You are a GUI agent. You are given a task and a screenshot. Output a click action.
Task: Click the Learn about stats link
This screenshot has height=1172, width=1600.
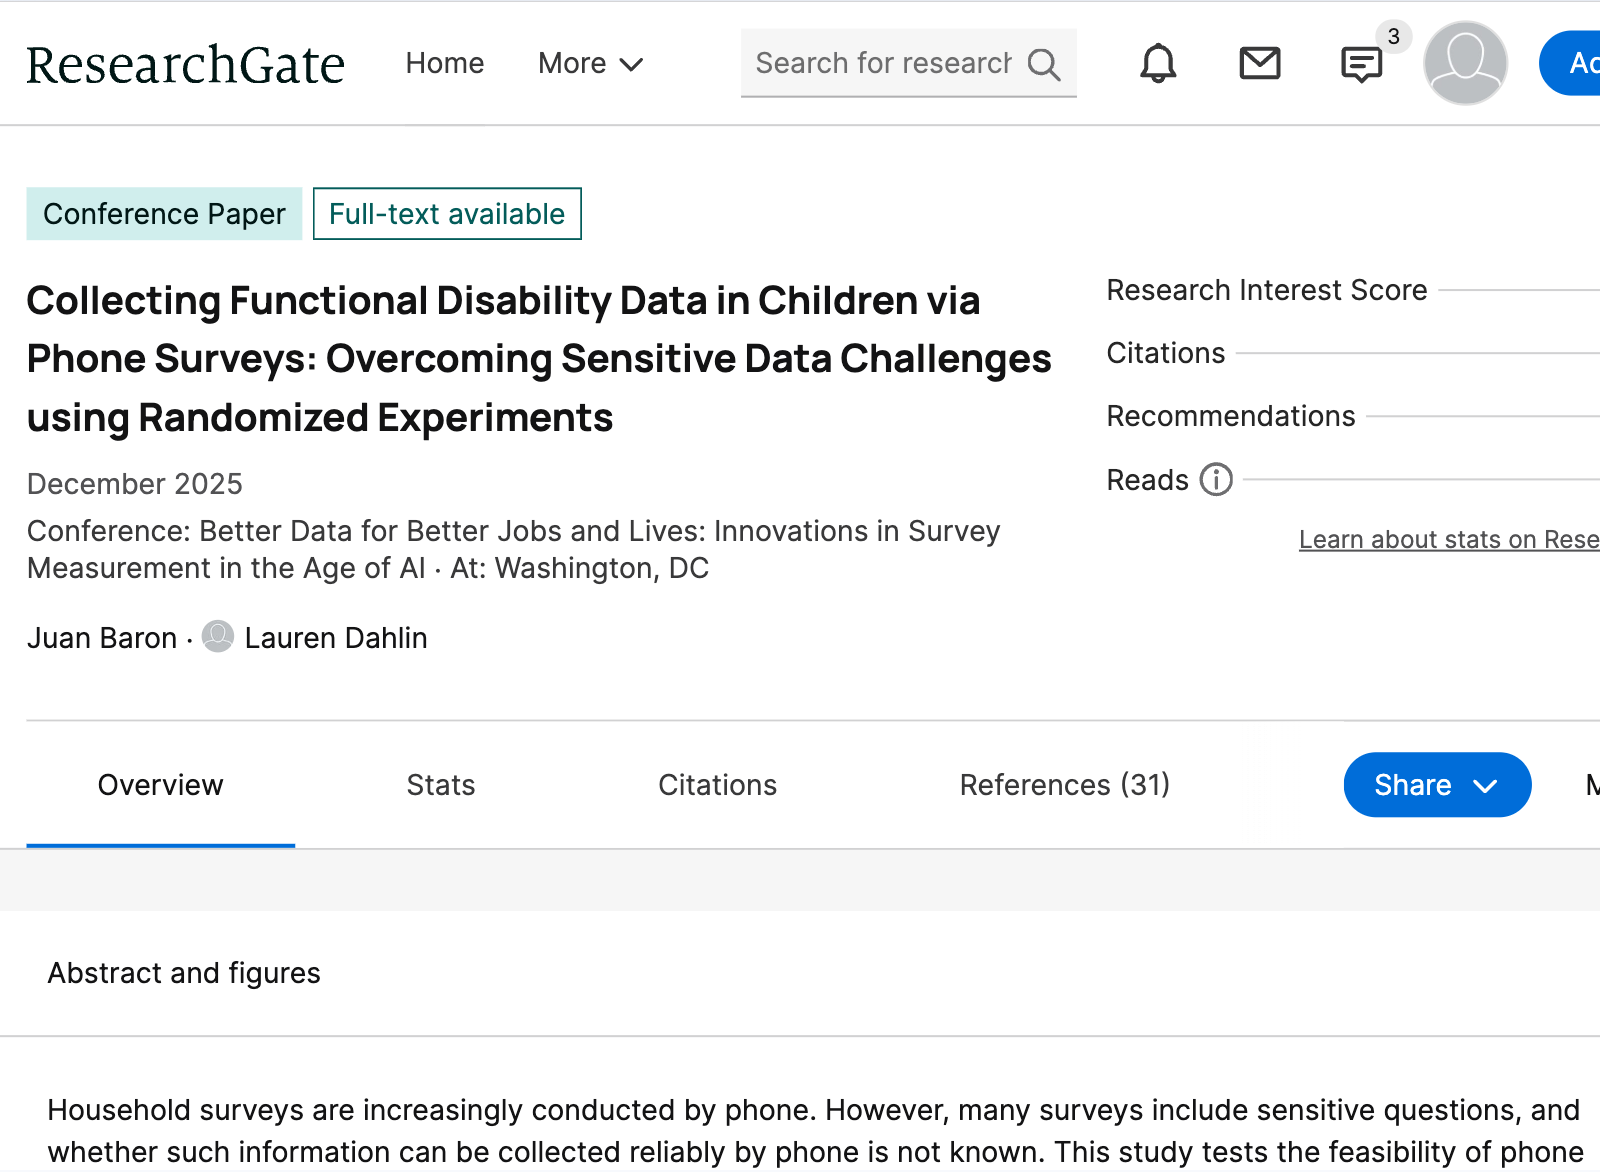pyautogui.click(x=1448, y=540)
